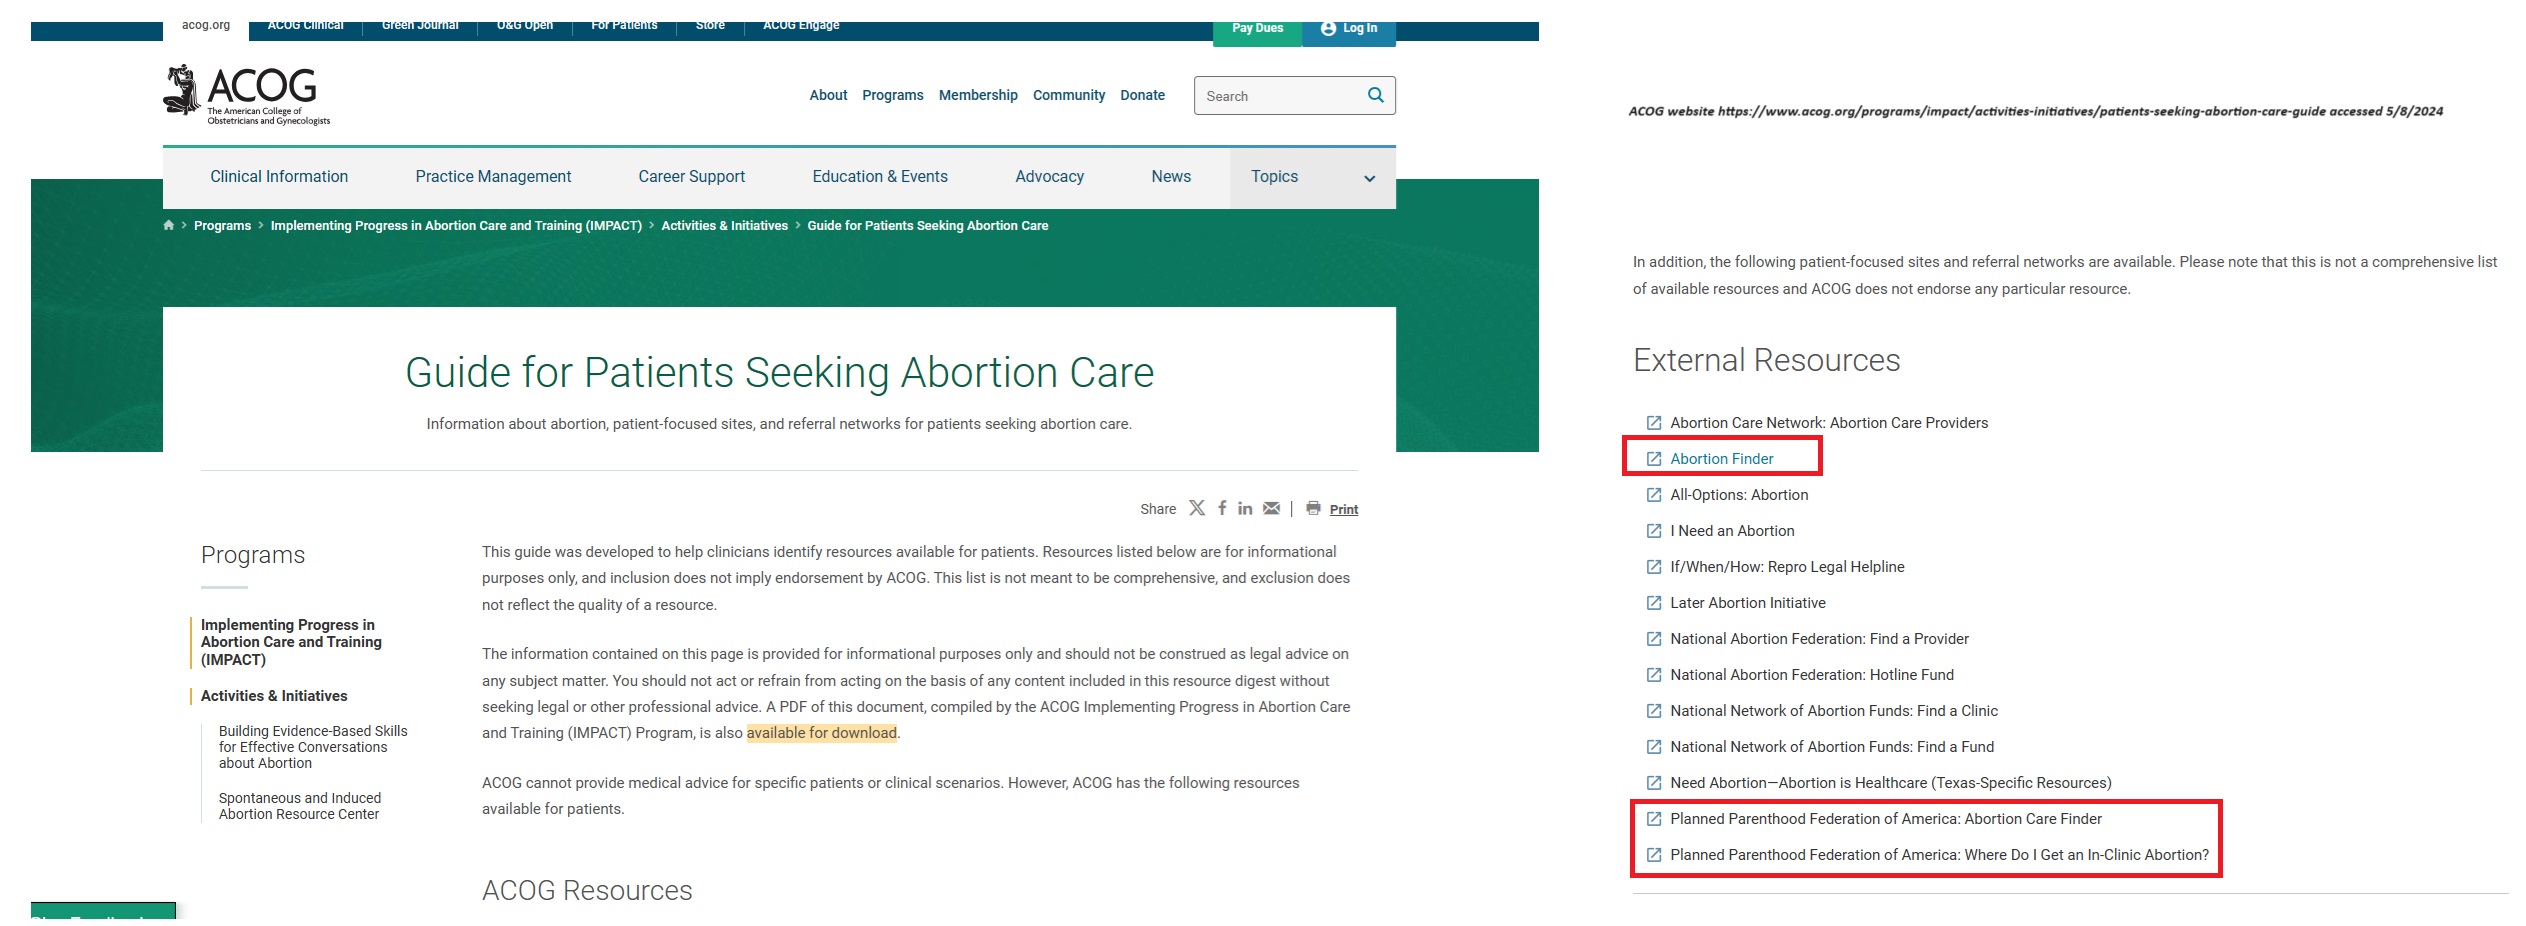Click the Store top bar link
Image resolution: width=2526 pixels, height=926 pixels.
(x=710, y=26)
